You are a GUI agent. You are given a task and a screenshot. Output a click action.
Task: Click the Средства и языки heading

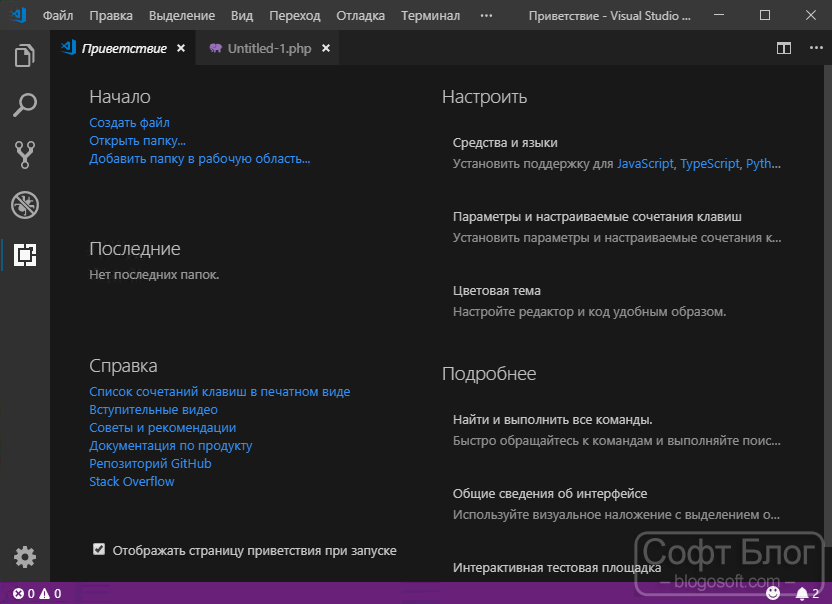pos(505,143)
